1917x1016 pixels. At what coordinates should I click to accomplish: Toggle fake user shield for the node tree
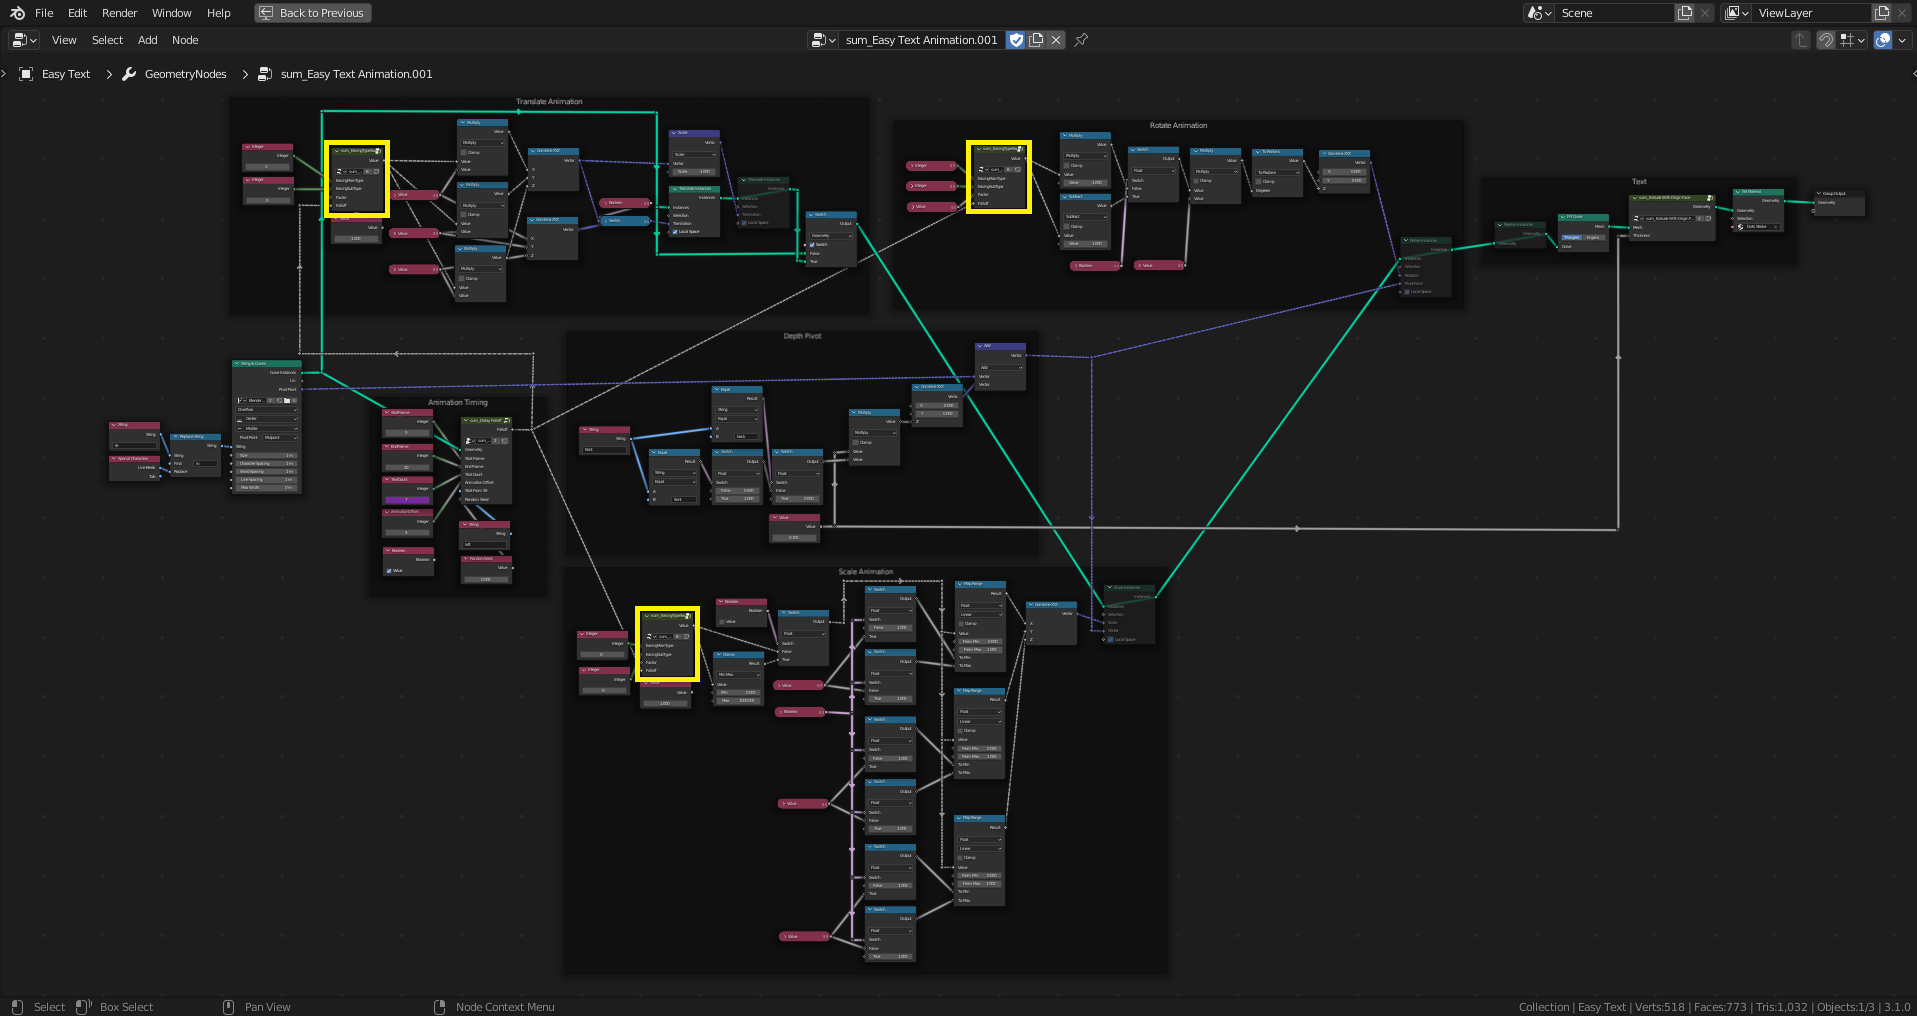pyautogui.click(x=1016, y=40)
